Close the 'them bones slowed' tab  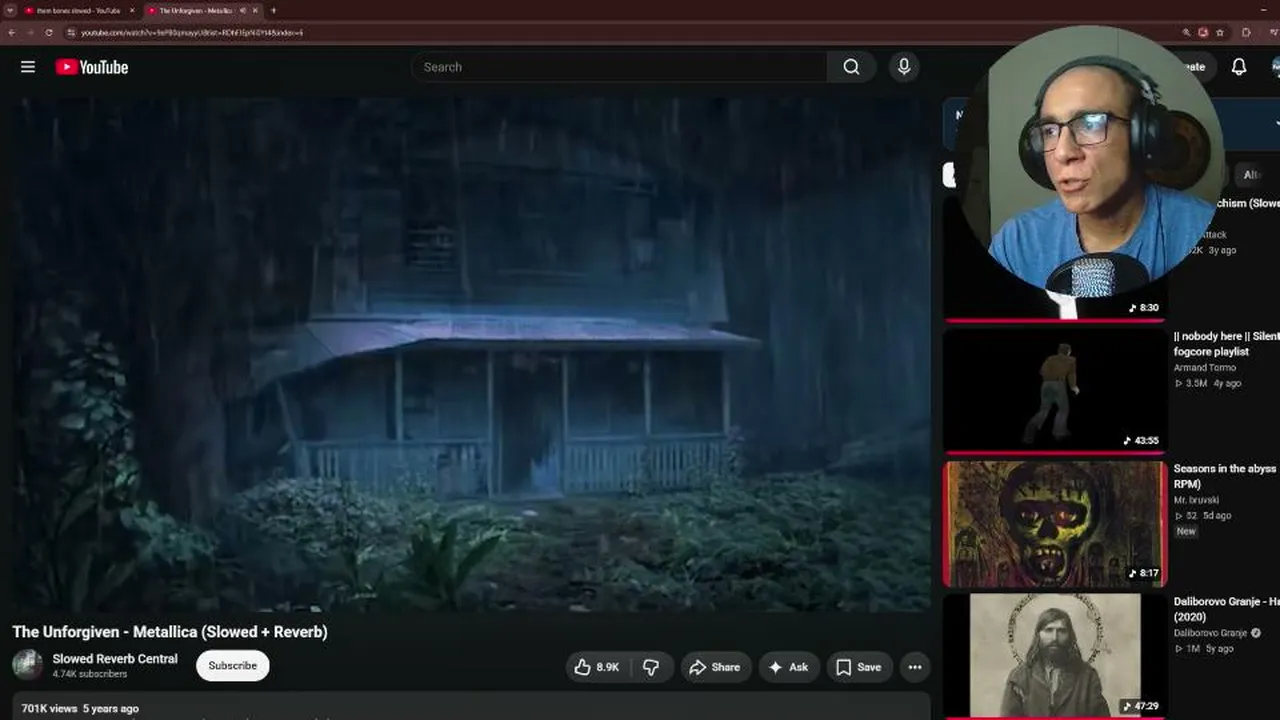[131, 10]
